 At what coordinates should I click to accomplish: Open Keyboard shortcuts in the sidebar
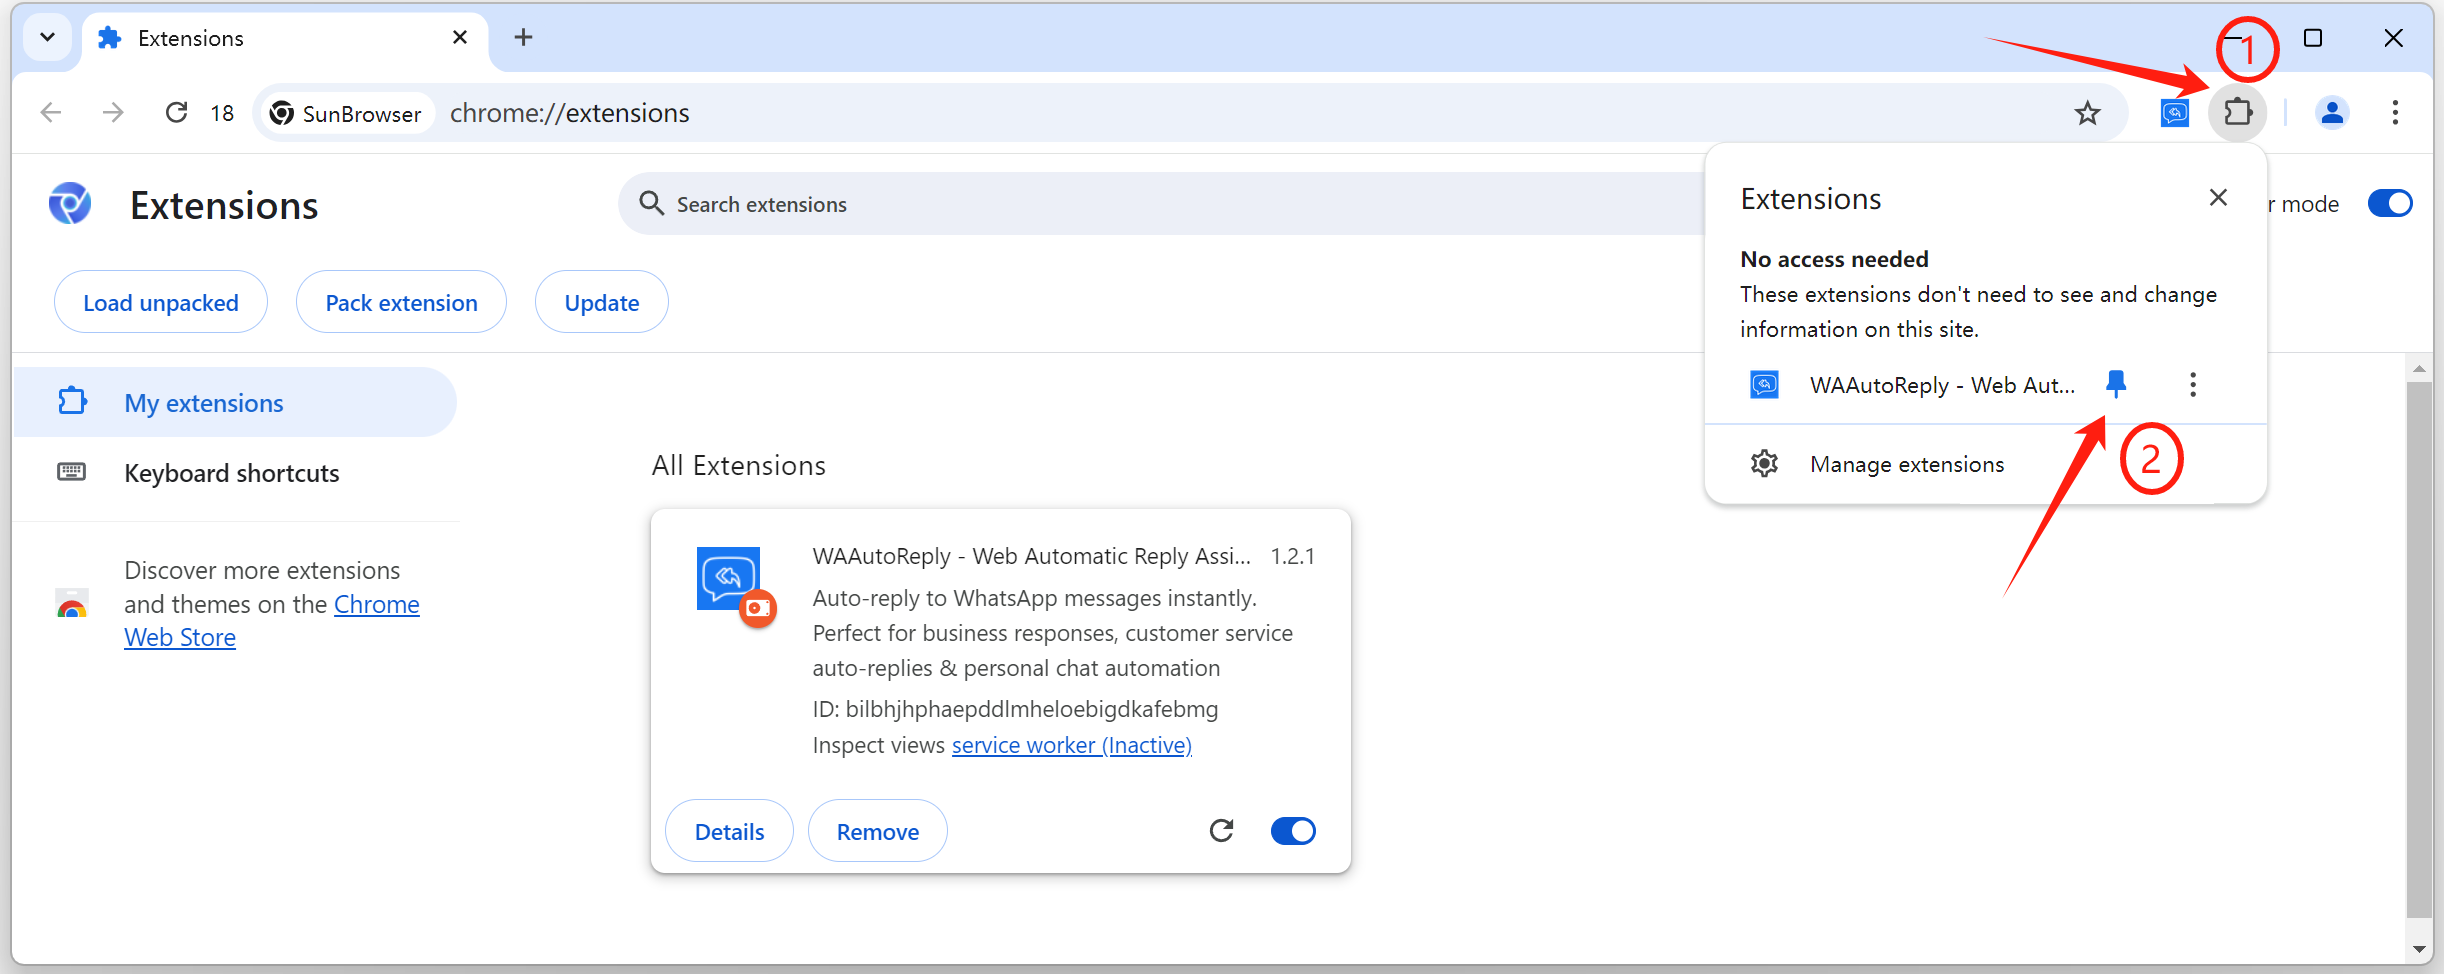coord(231,473)
